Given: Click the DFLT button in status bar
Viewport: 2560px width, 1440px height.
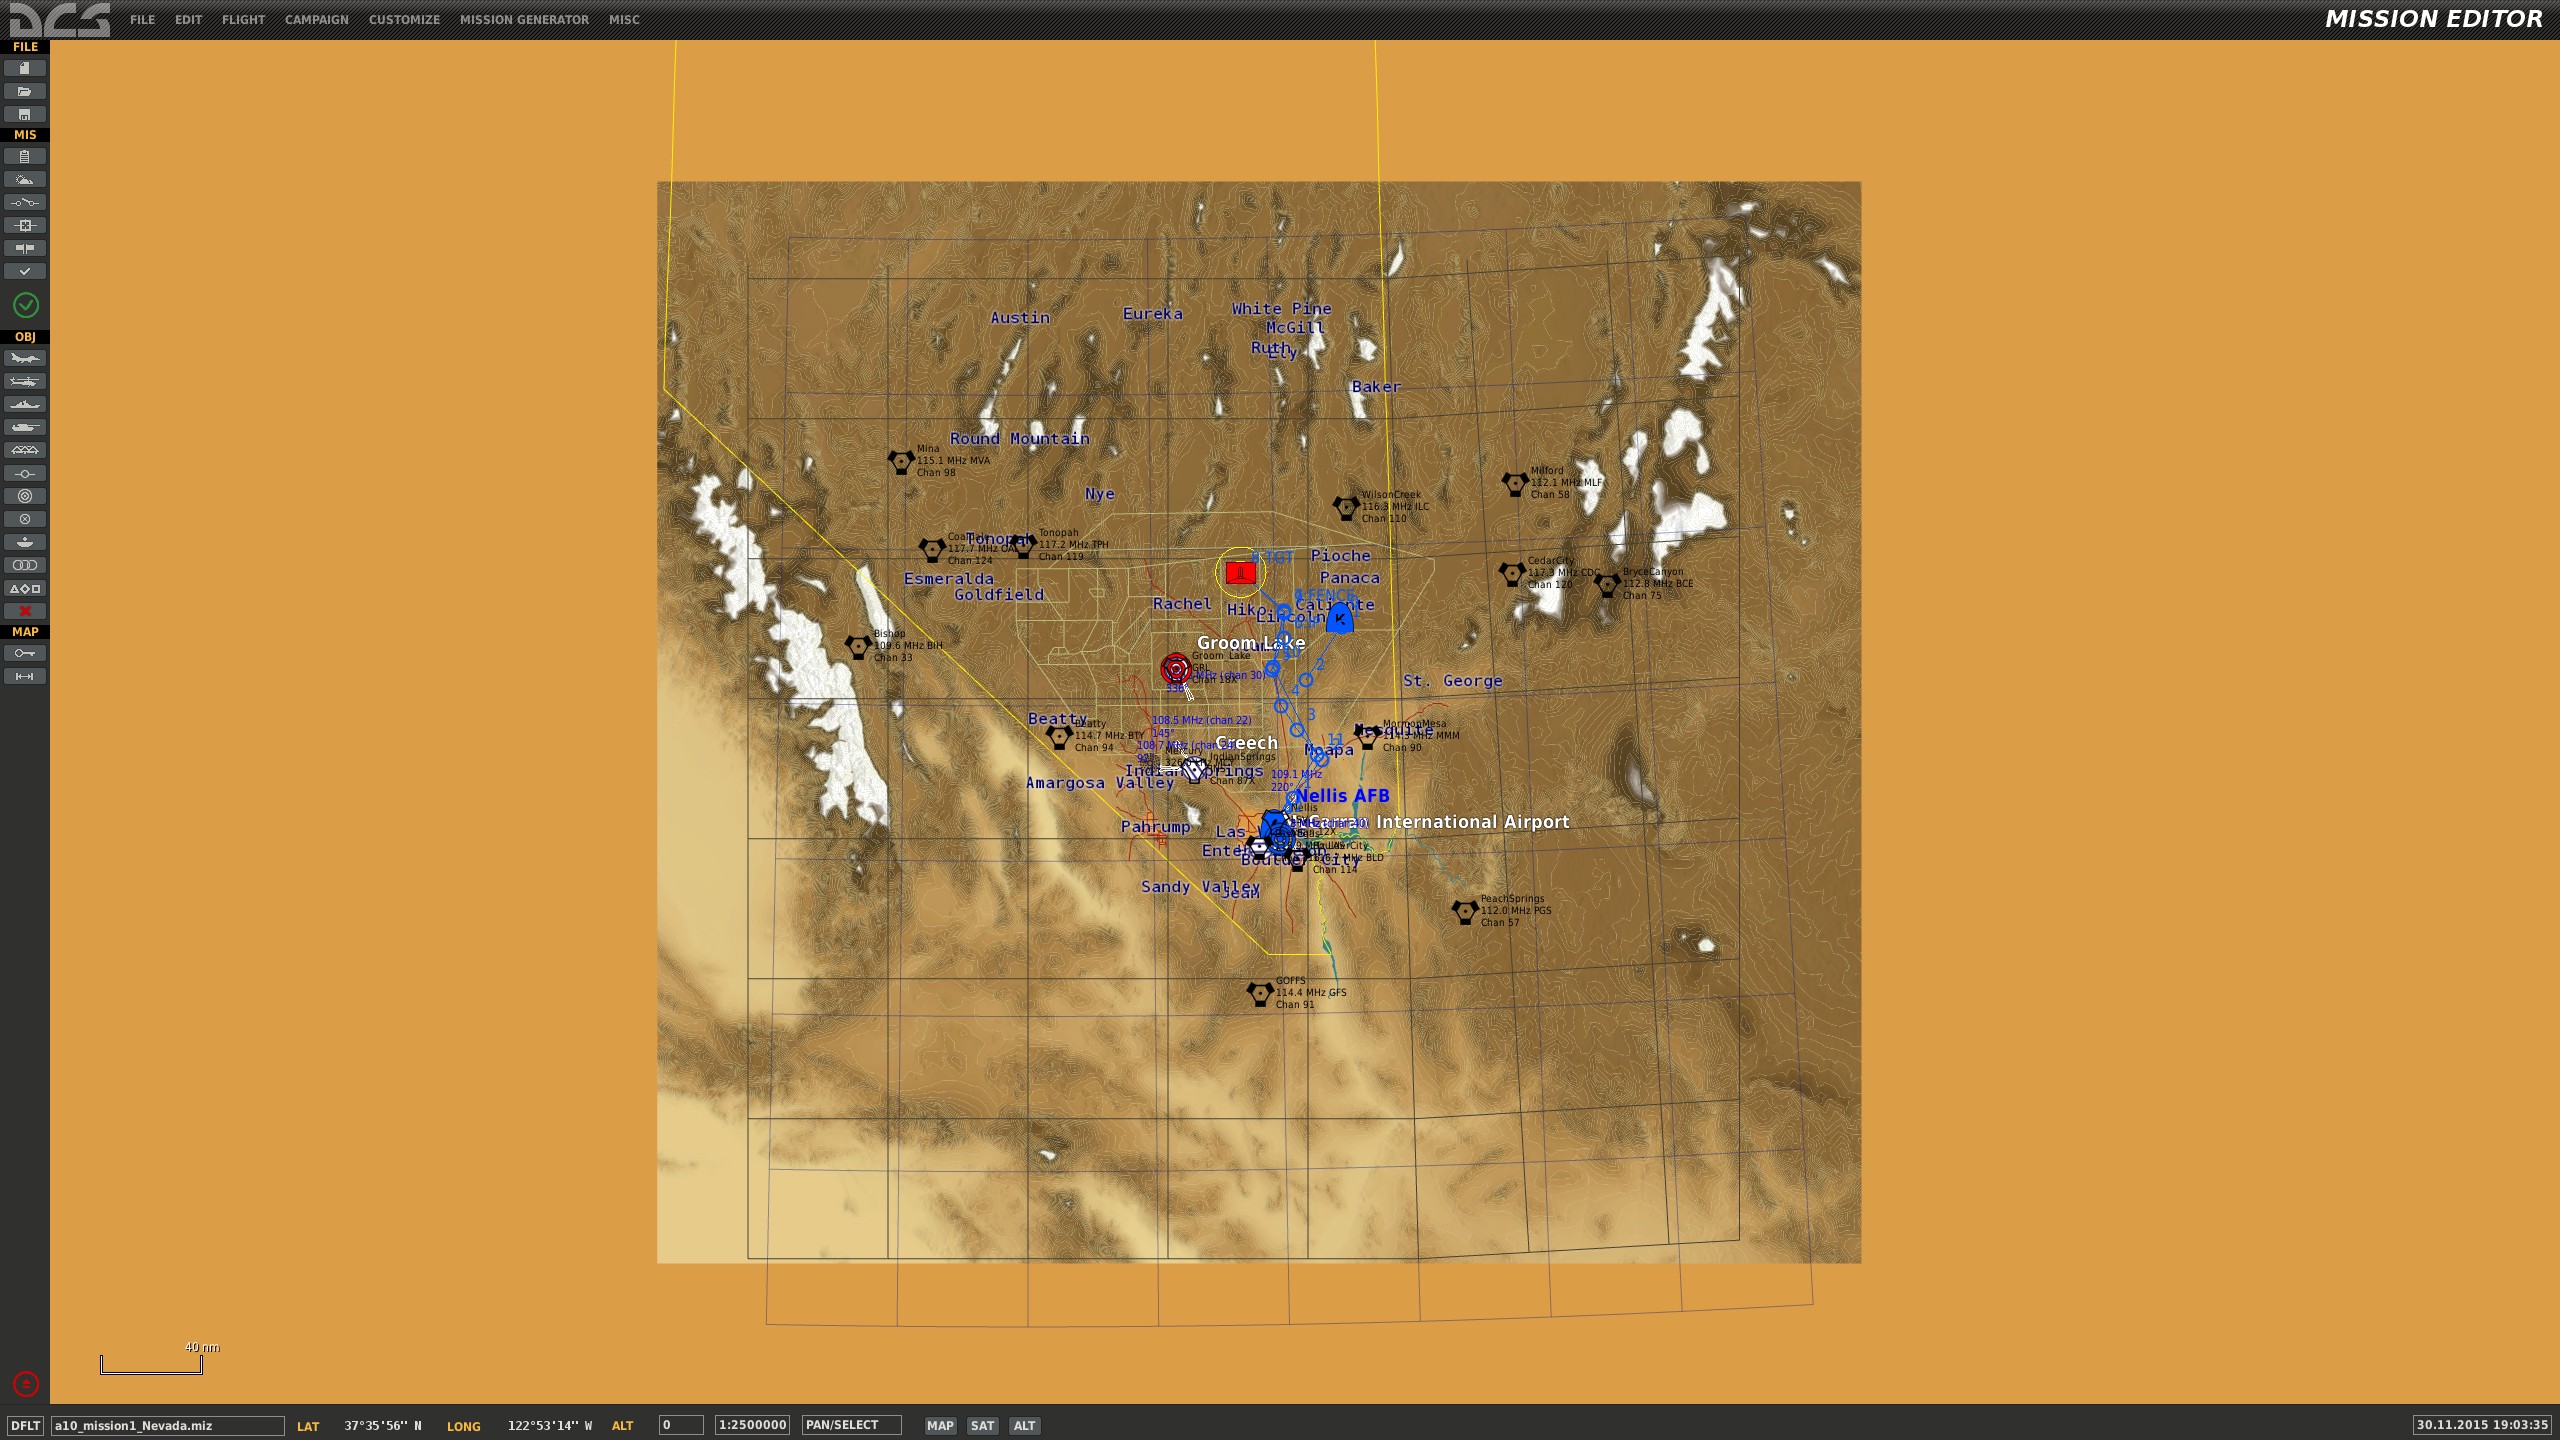Looking at the screenshot, I should pos(26,1426).
